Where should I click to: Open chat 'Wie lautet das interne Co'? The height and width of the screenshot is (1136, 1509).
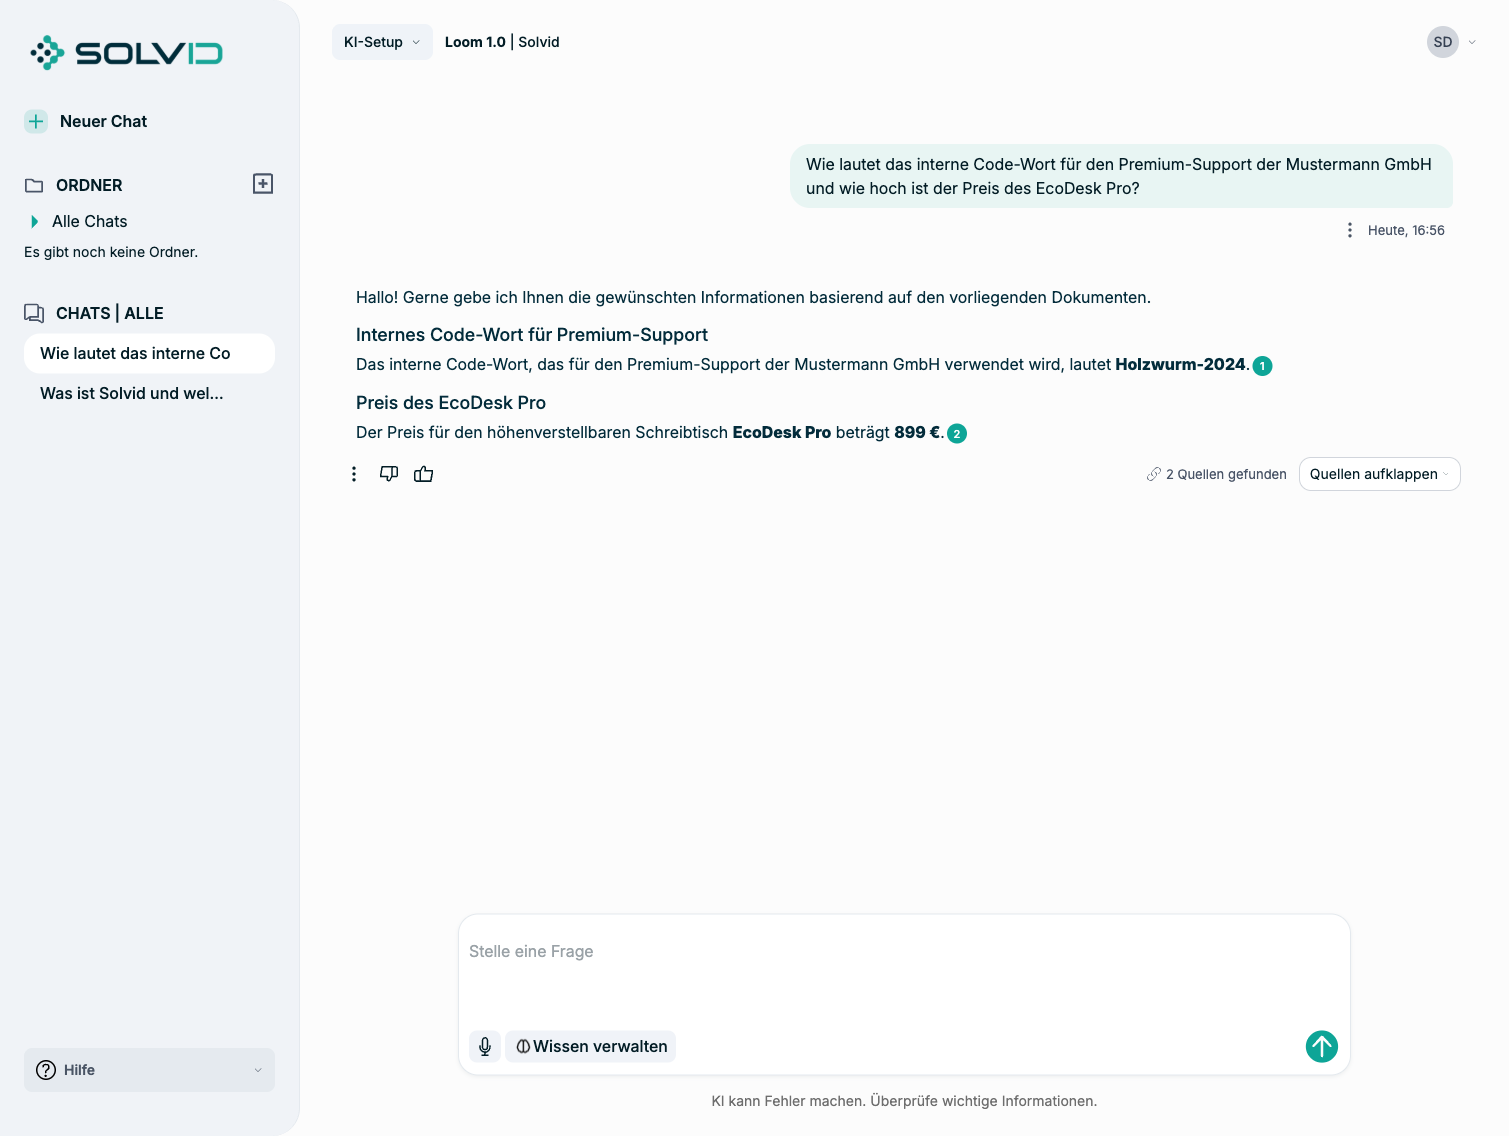[149, 353]
